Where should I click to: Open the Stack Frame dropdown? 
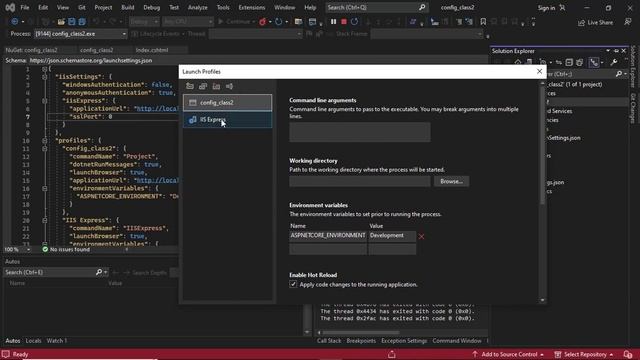[x=427, y=34]
